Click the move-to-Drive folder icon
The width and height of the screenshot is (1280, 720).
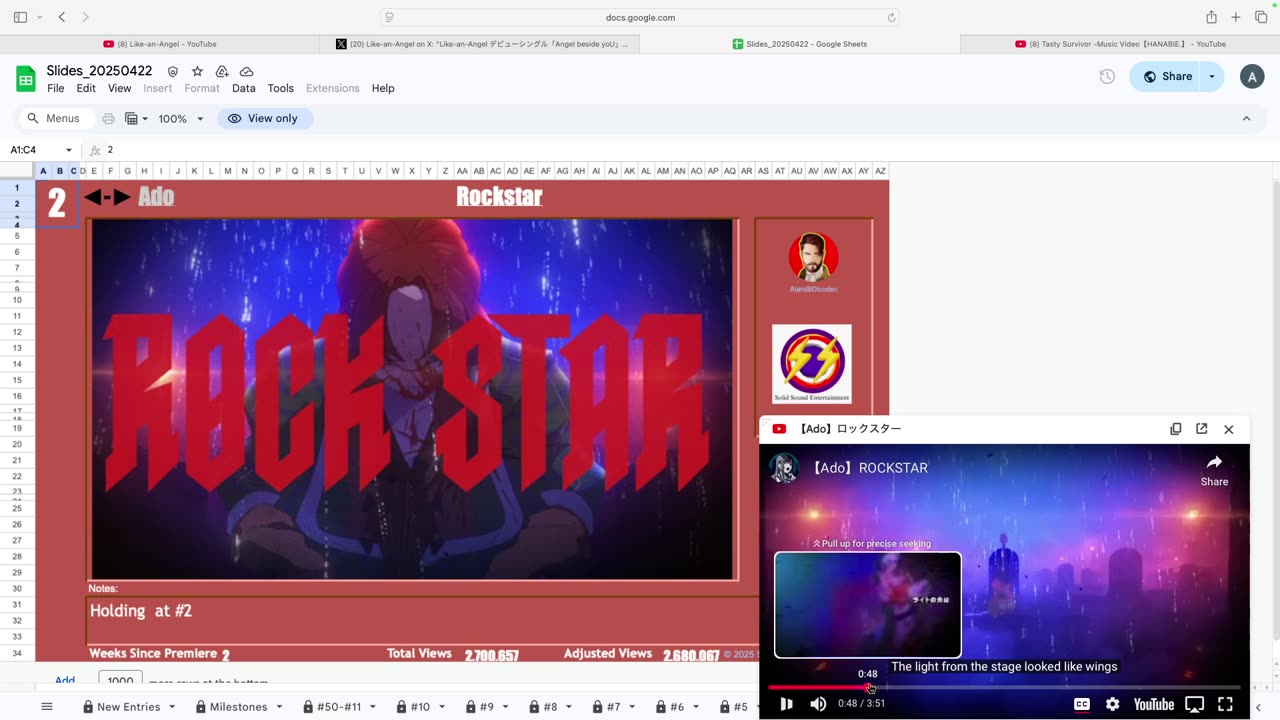(222, 72)
